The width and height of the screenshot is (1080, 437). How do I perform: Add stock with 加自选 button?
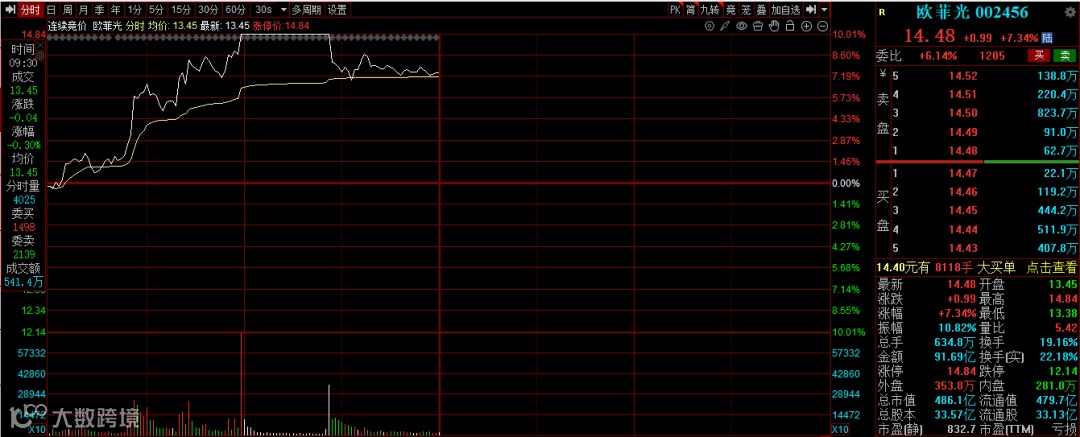click(786, 10)
